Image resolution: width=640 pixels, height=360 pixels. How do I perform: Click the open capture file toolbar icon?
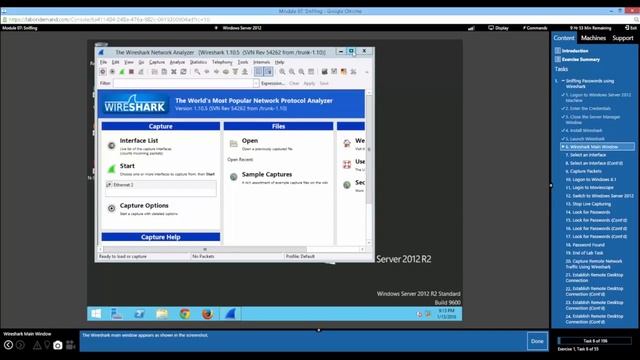point(155,72)
